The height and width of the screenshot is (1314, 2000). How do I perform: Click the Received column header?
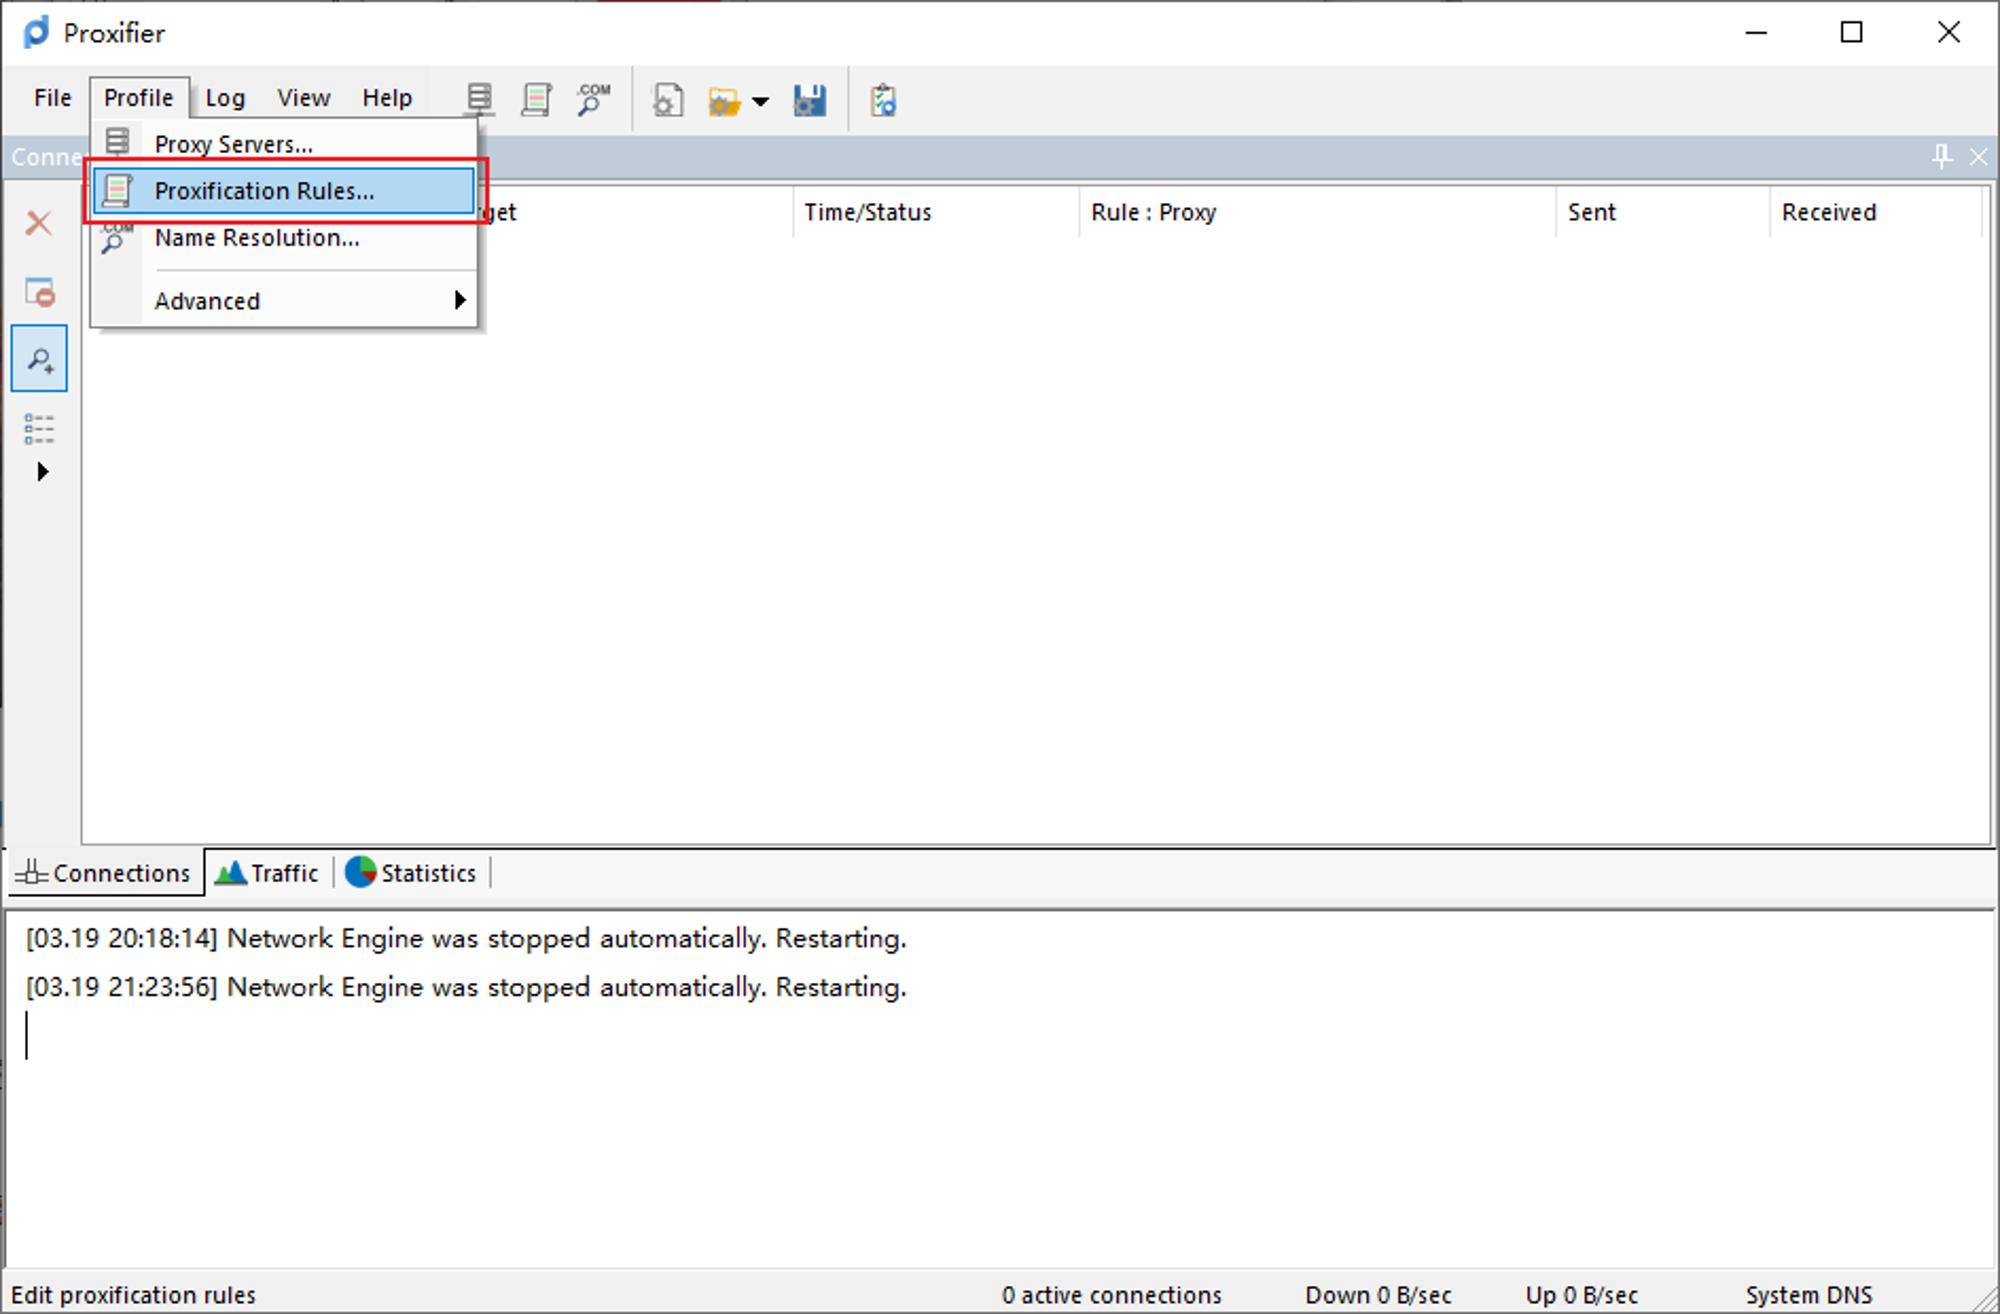1876,212
